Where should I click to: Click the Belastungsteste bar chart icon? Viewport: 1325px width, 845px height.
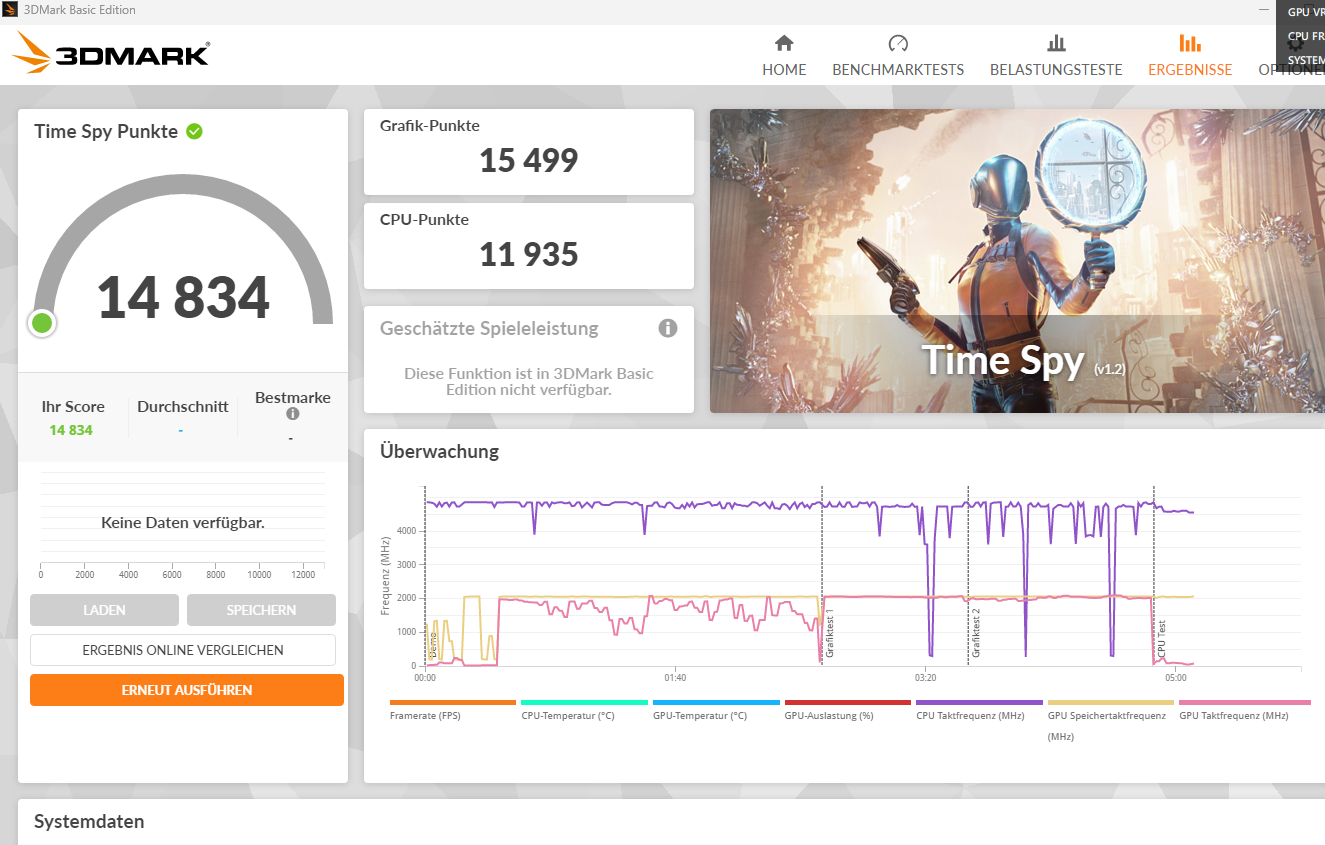click(x=1056, y=43)
